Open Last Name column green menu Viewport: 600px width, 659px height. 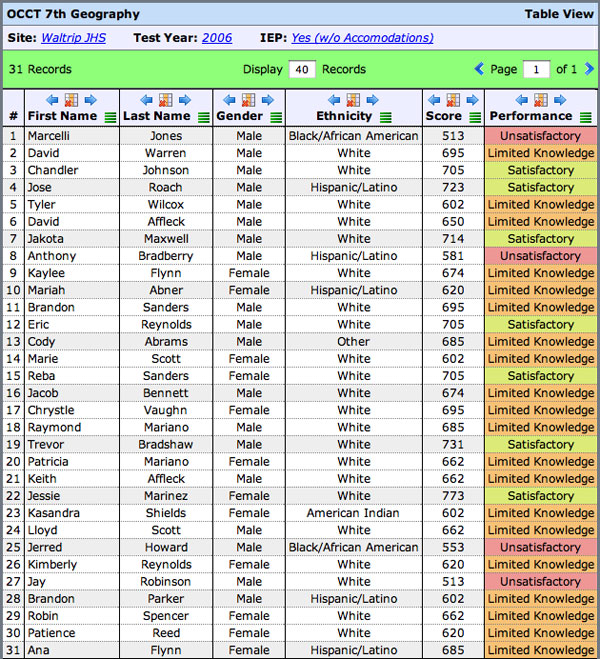click(x=204, y=117)
